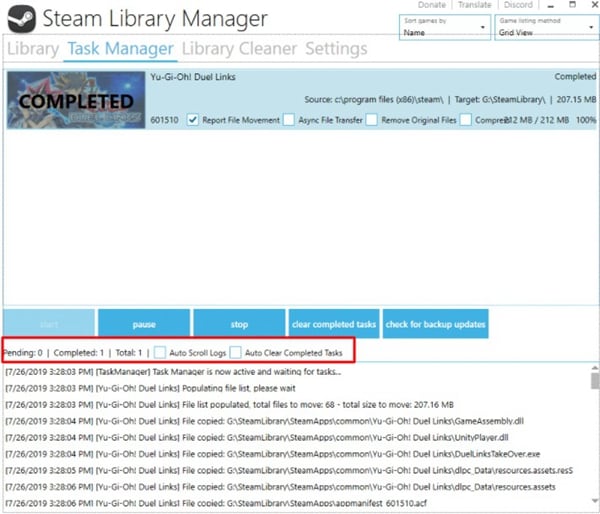Image resolution: width=600 pixels, height=514 pixels.
Task: Click the log scrollbar down arrow
Action: point(595,501)
